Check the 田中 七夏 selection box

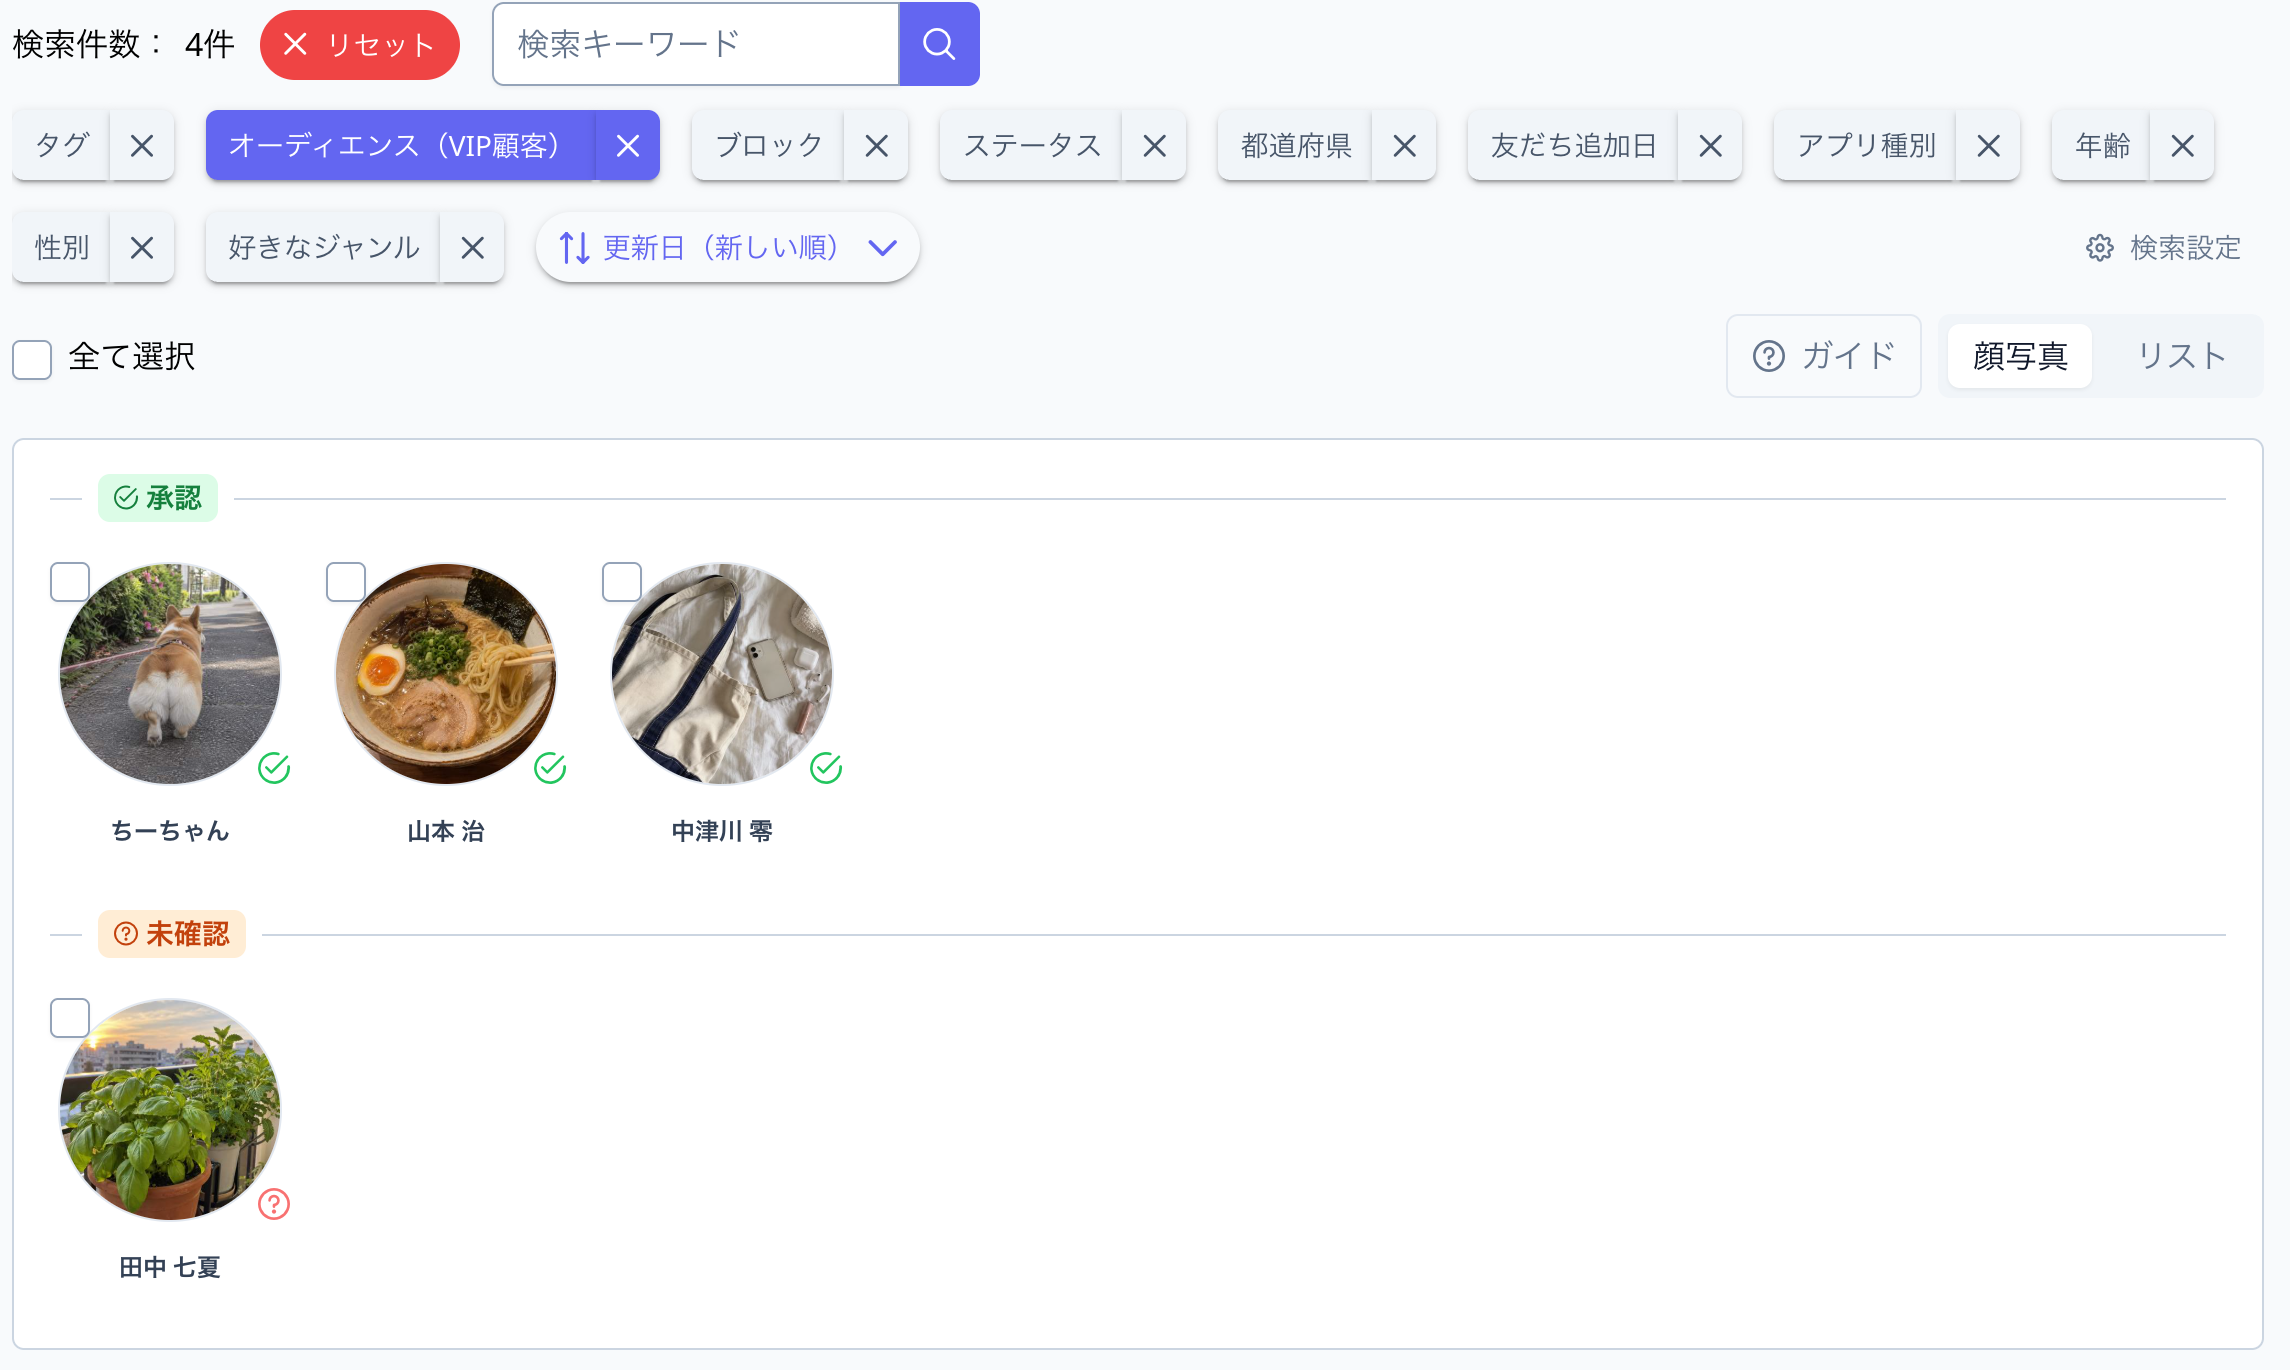coord(70,1018)
